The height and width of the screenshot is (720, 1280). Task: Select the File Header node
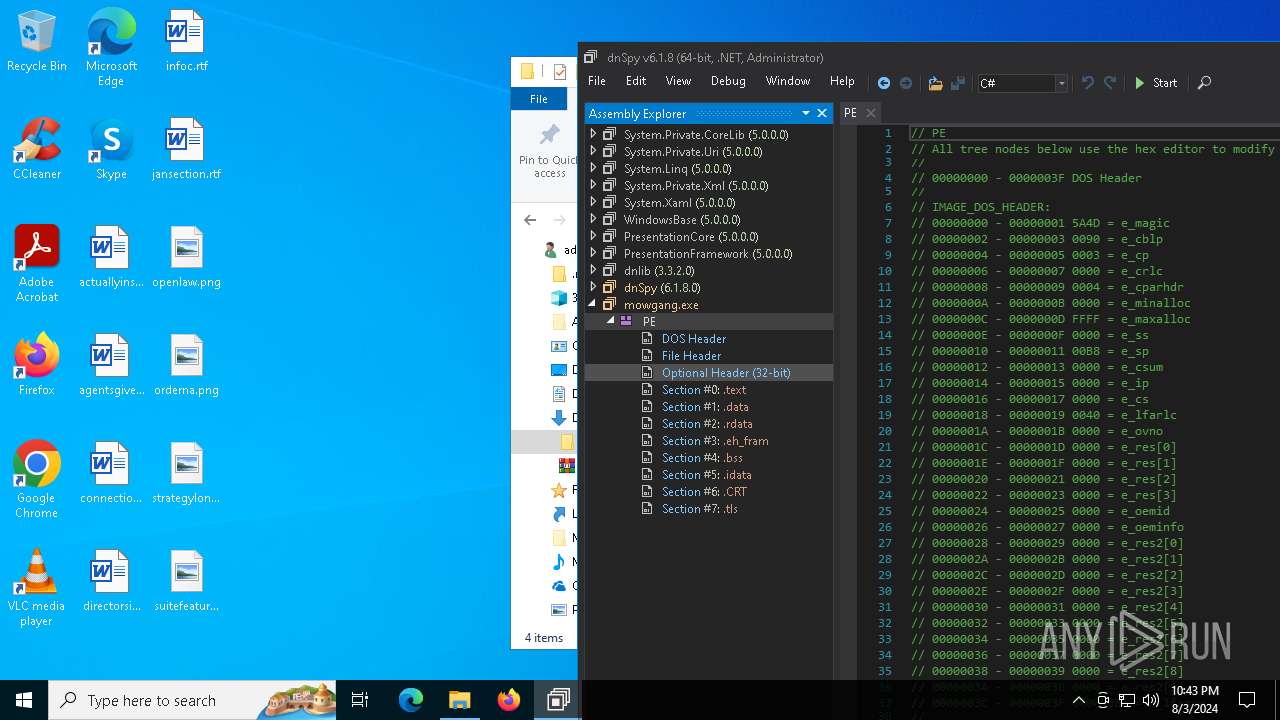[691, 355]
